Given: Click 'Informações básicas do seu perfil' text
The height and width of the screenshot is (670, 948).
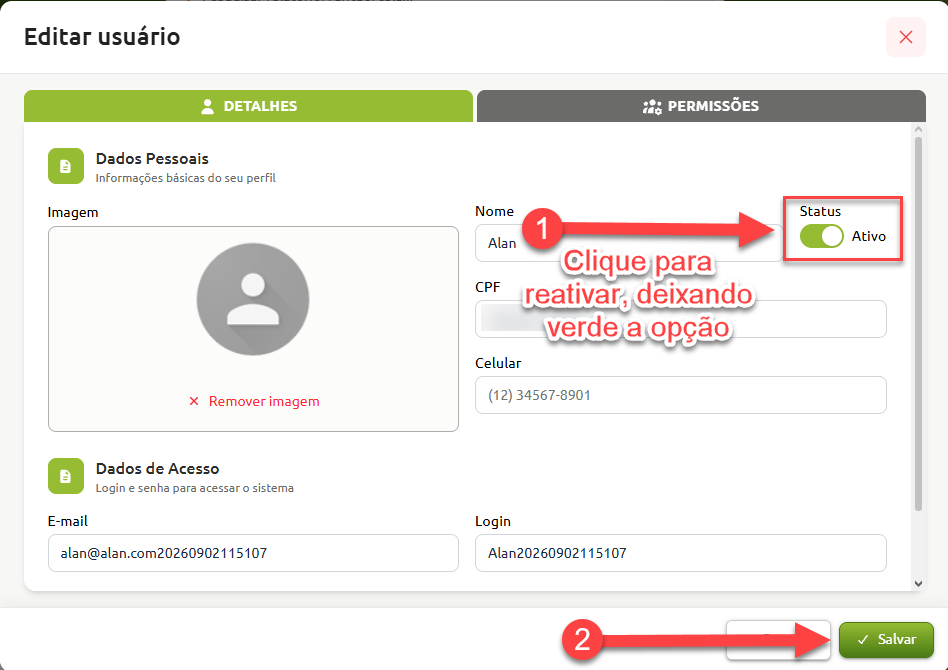Looking at the screenshot, I should pos(186,178).
